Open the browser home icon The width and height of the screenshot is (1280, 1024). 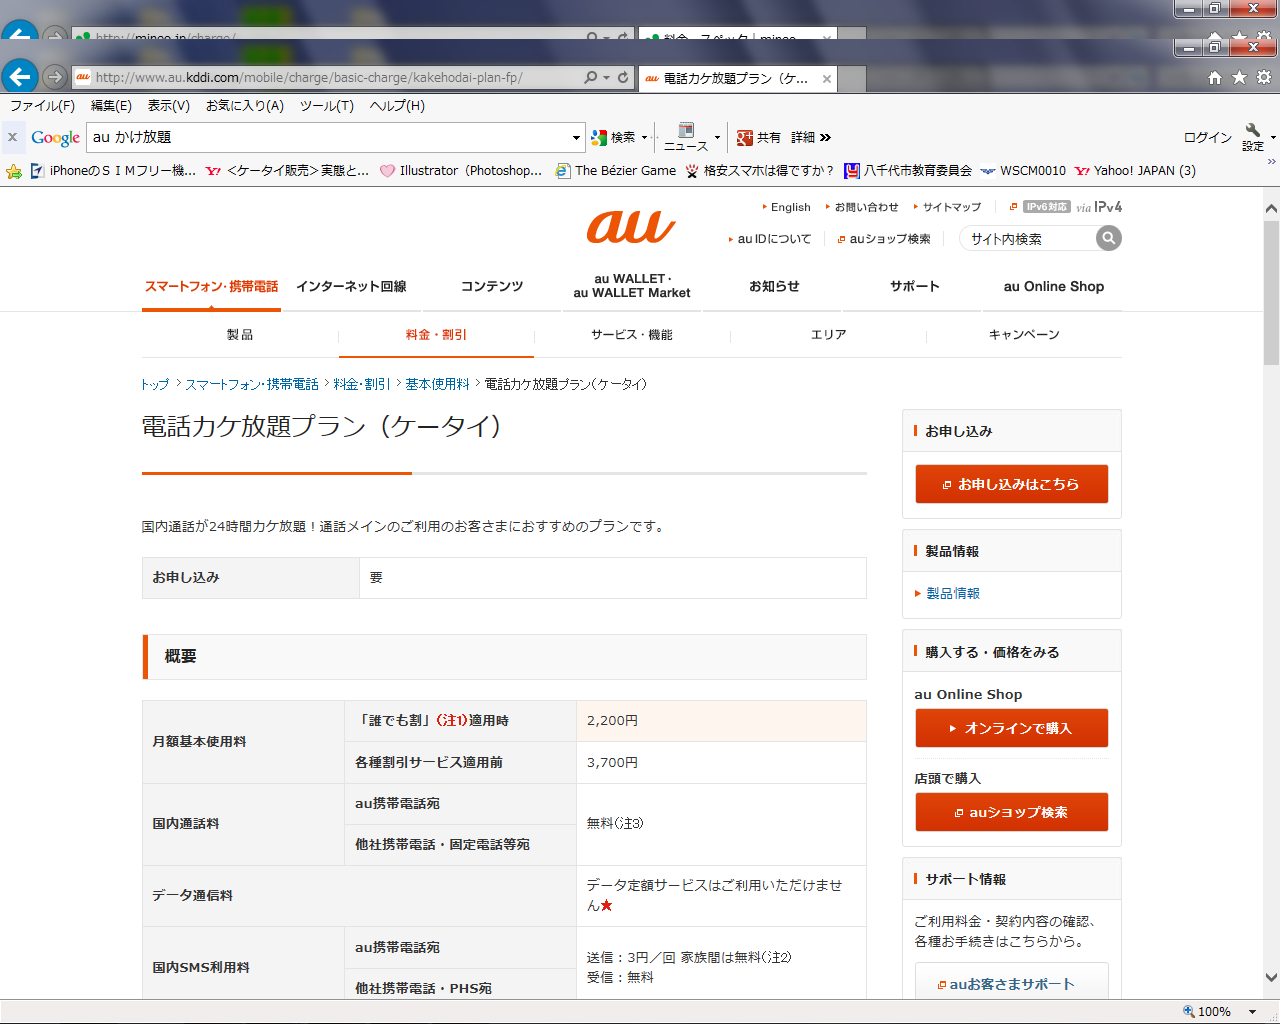tap(1215, 77)
